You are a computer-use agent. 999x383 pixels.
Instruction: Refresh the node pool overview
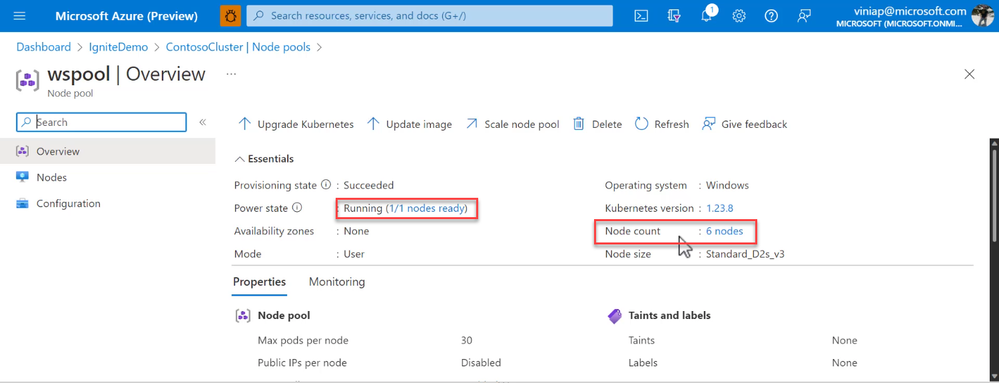(x=662, y=124)
